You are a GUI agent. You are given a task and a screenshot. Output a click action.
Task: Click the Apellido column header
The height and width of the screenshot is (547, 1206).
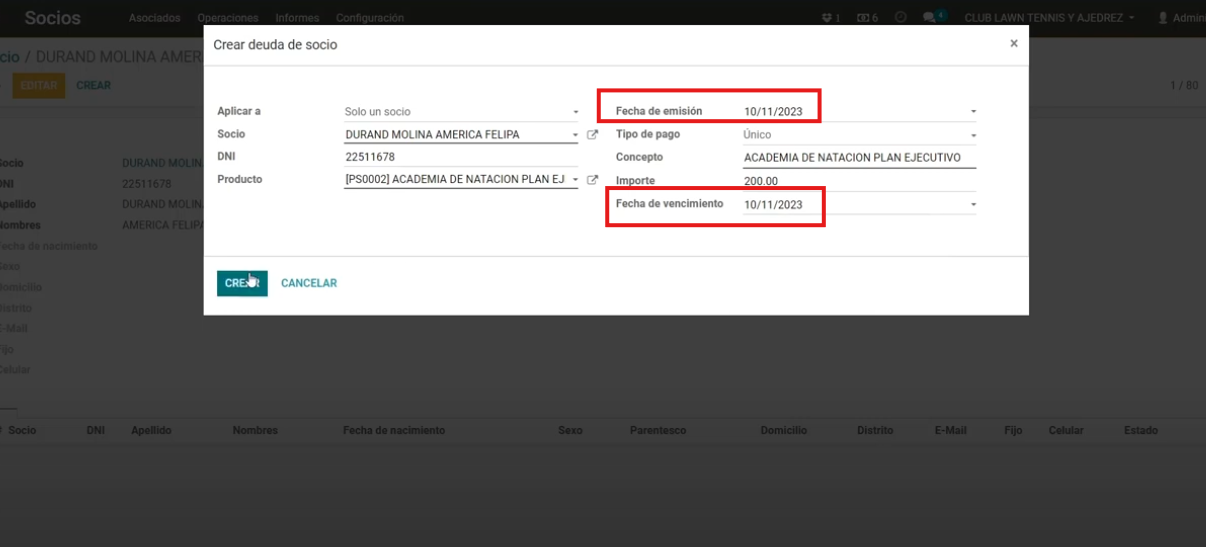click(151, 430)
